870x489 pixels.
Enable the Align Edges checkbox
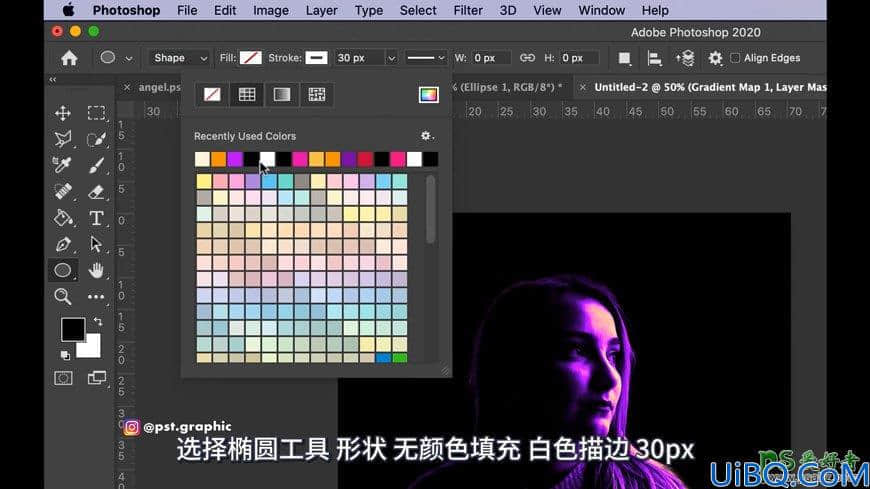[735, 58]
